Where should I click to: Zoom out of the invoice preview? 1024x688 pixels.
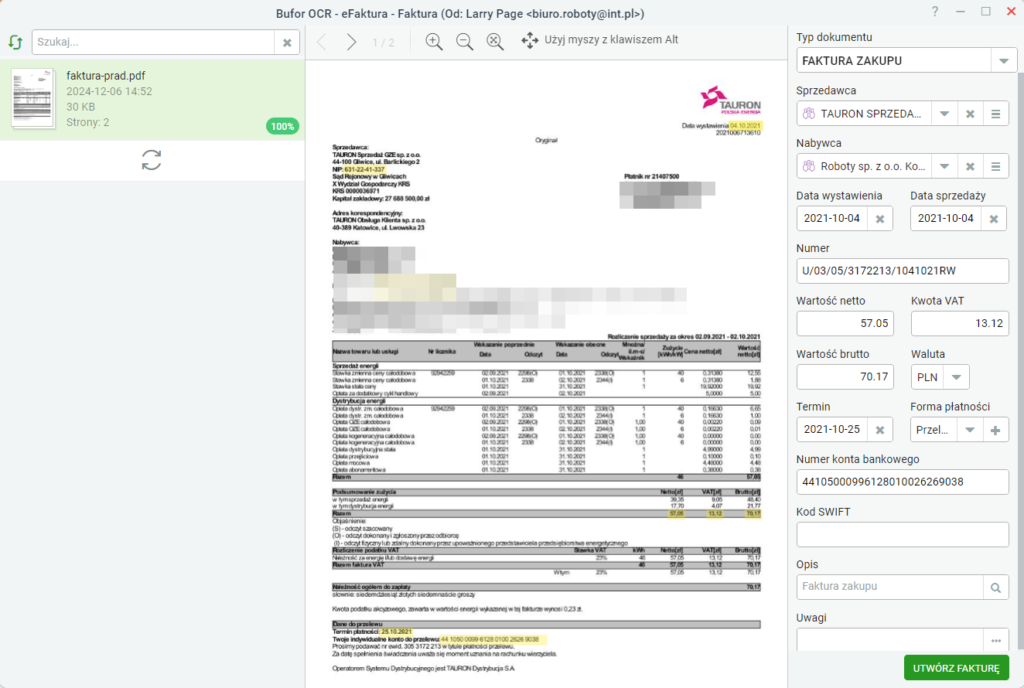coord(464,42)
